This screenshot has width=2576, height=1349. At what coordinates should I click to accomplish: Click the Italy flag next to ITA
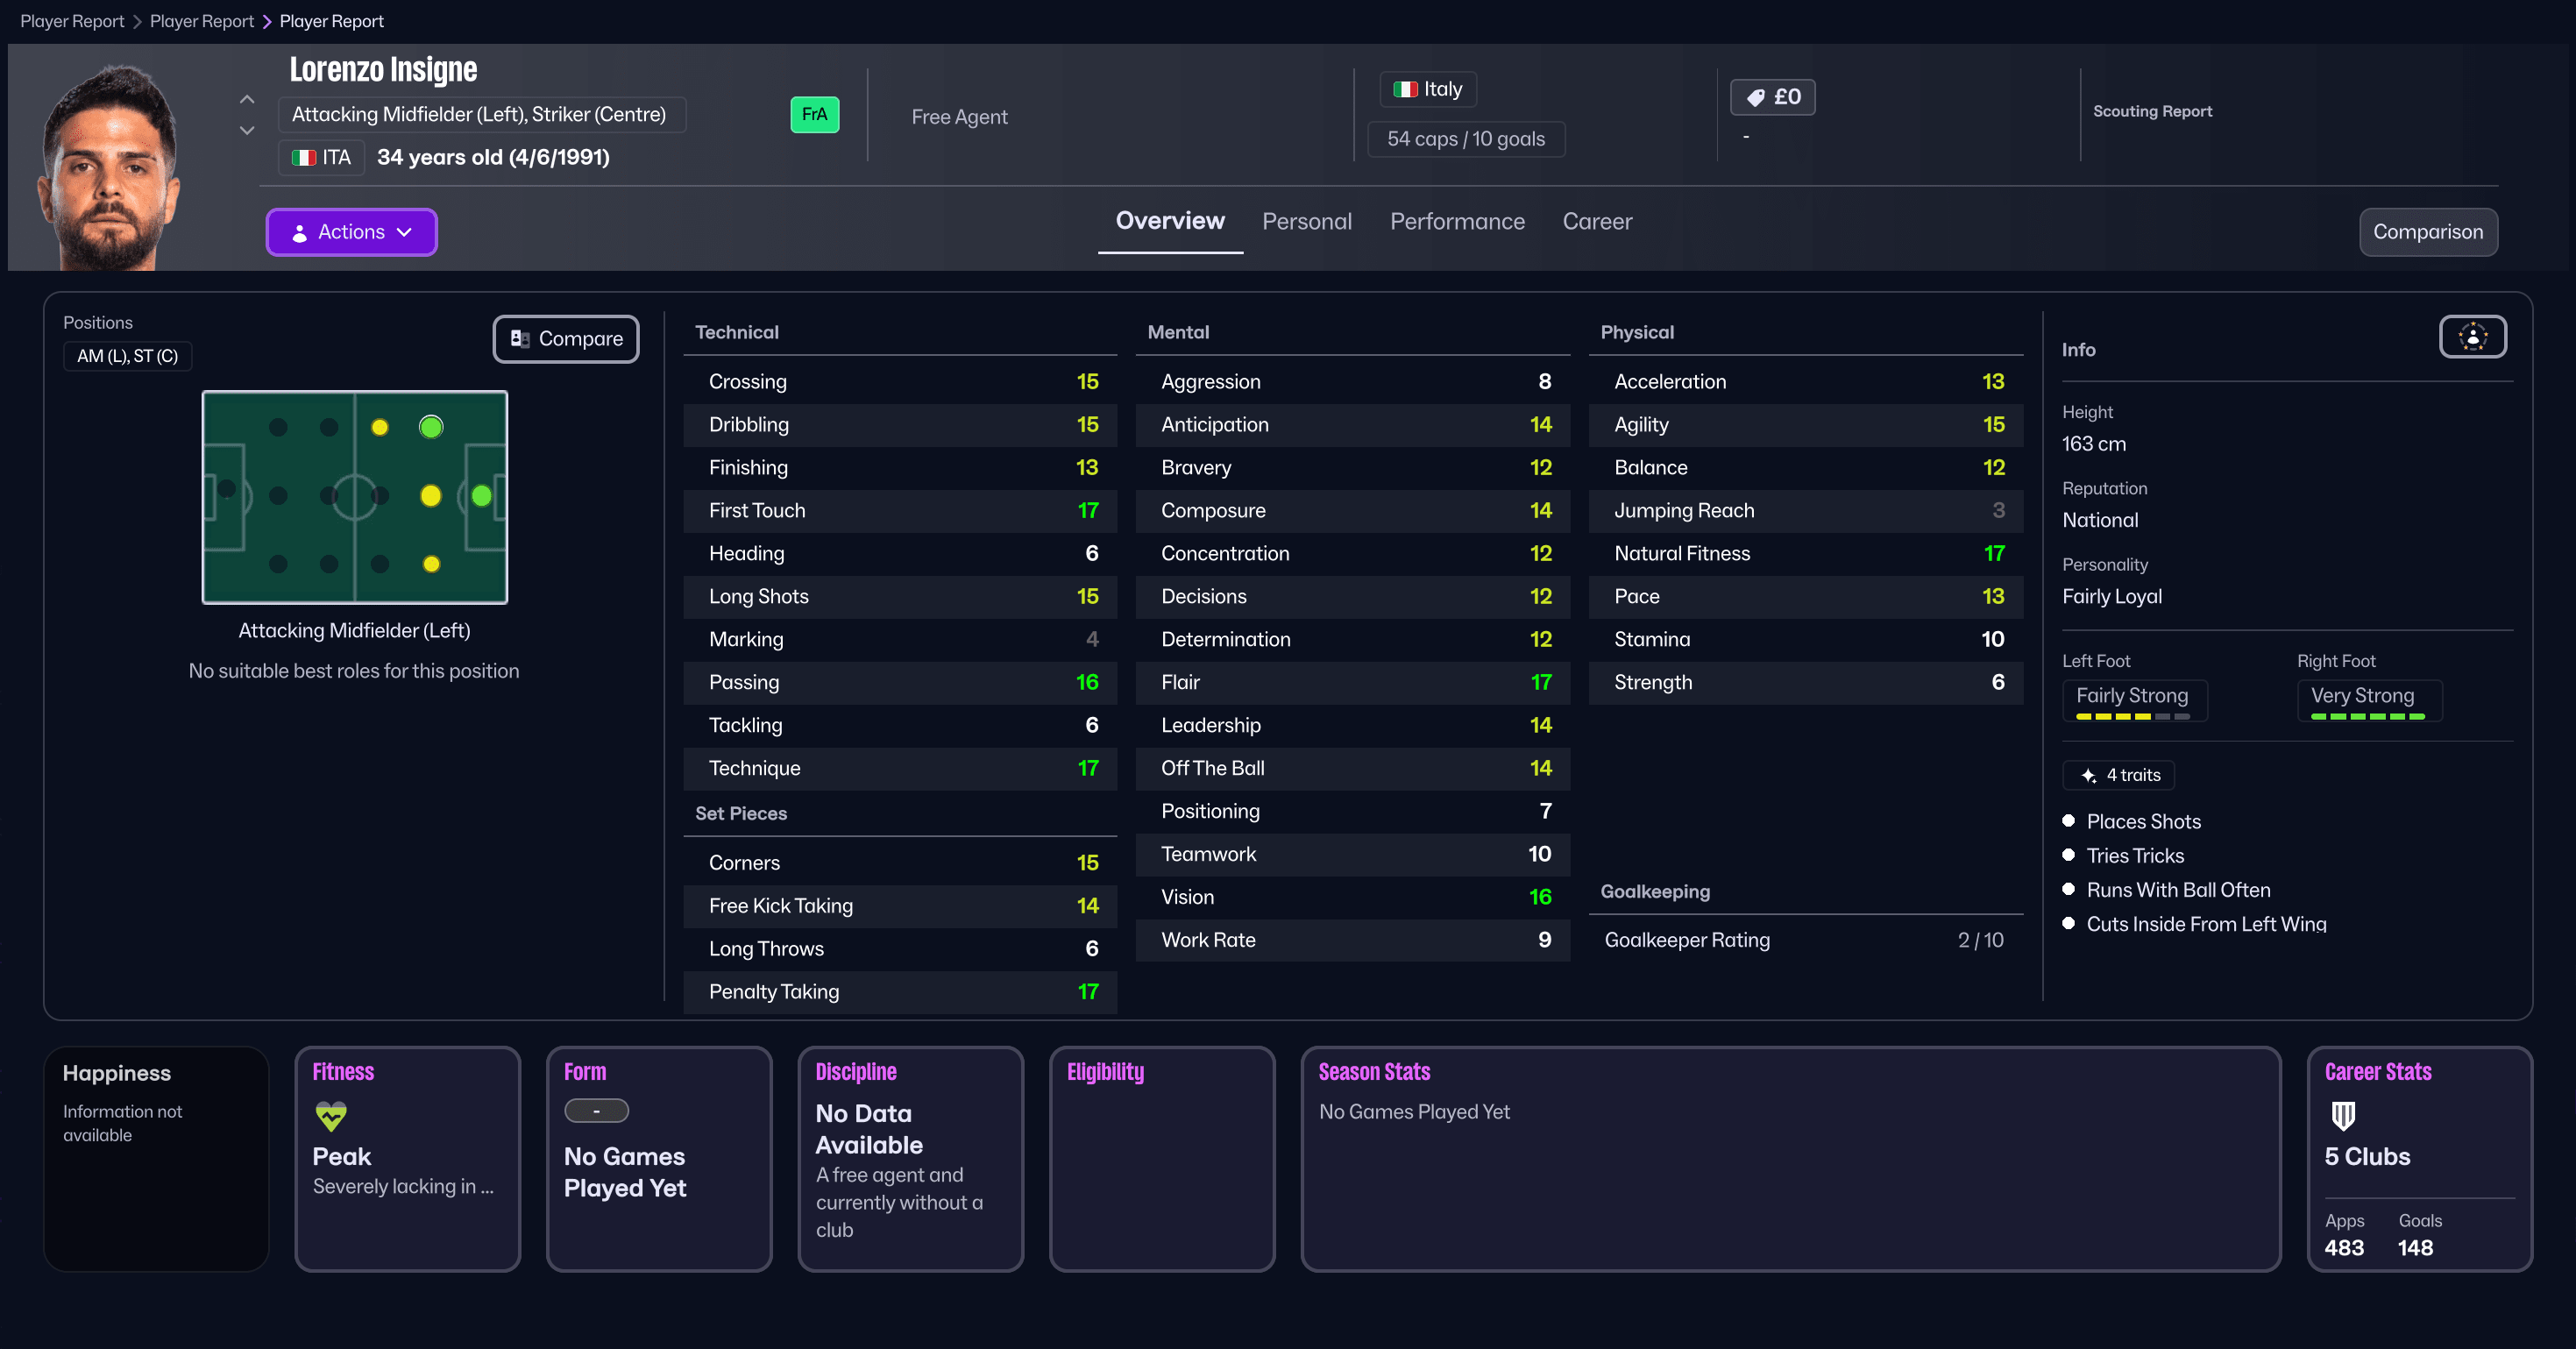coord(304,157)
